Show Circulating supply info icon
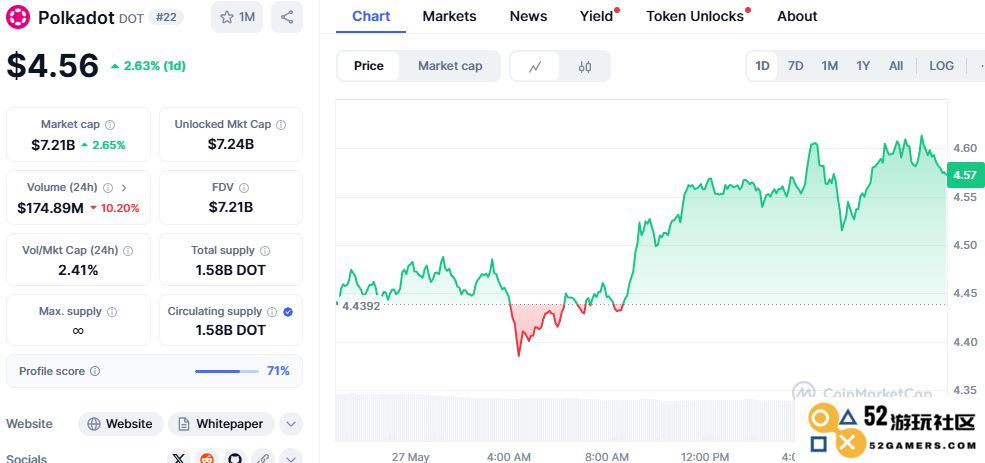Viewport: 985px width, 463px height. [x=272, y=311]
